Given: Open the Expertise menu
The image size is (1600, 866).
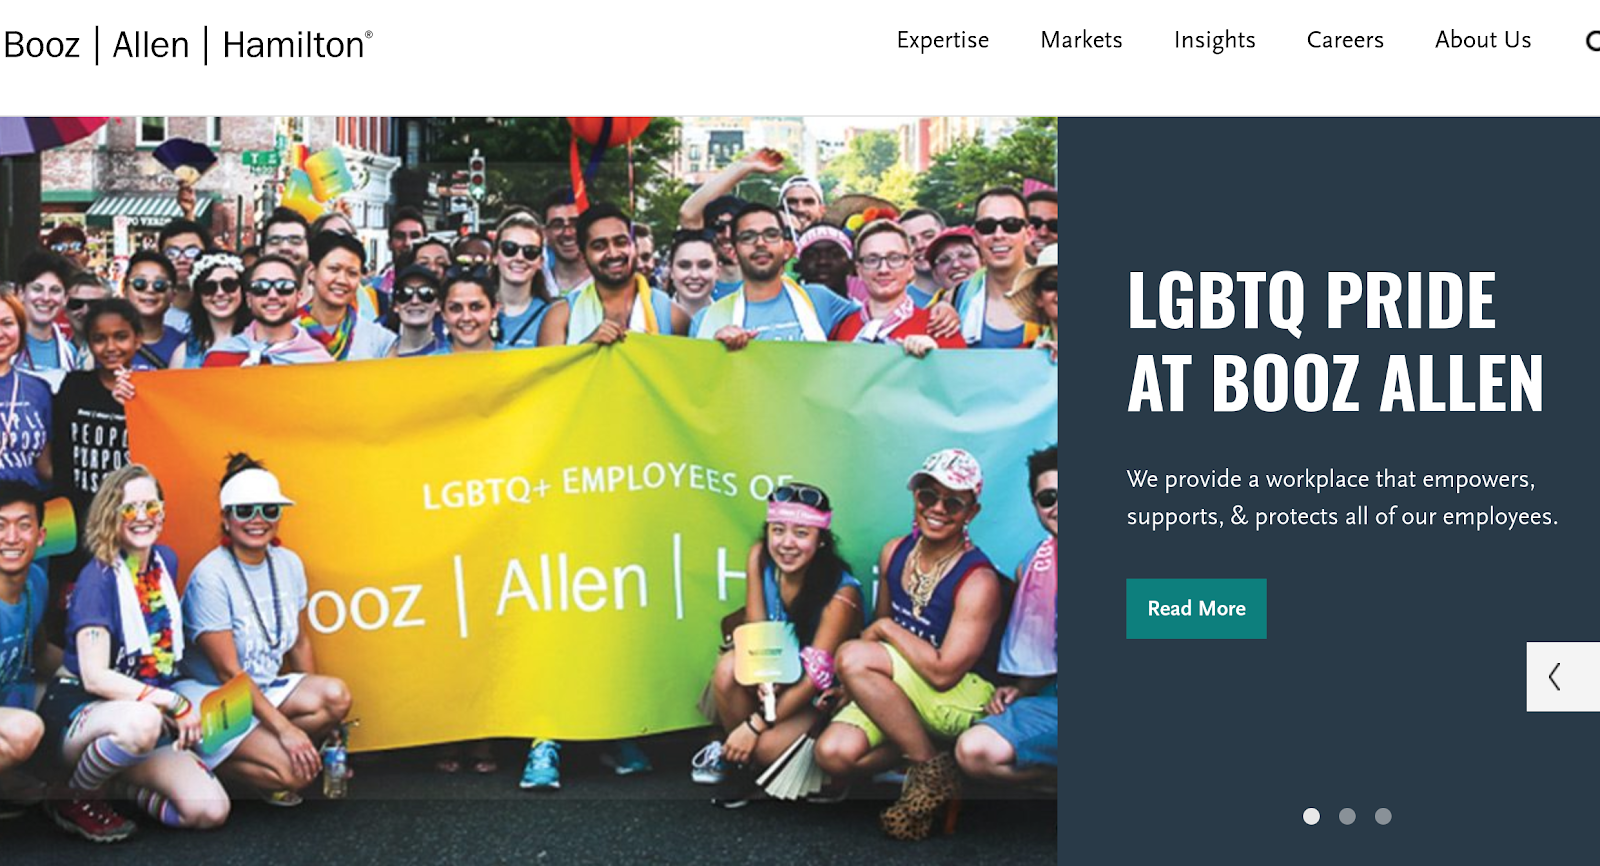Looking at the screenshot, I should pyautogui.click(x=943, y=40).
